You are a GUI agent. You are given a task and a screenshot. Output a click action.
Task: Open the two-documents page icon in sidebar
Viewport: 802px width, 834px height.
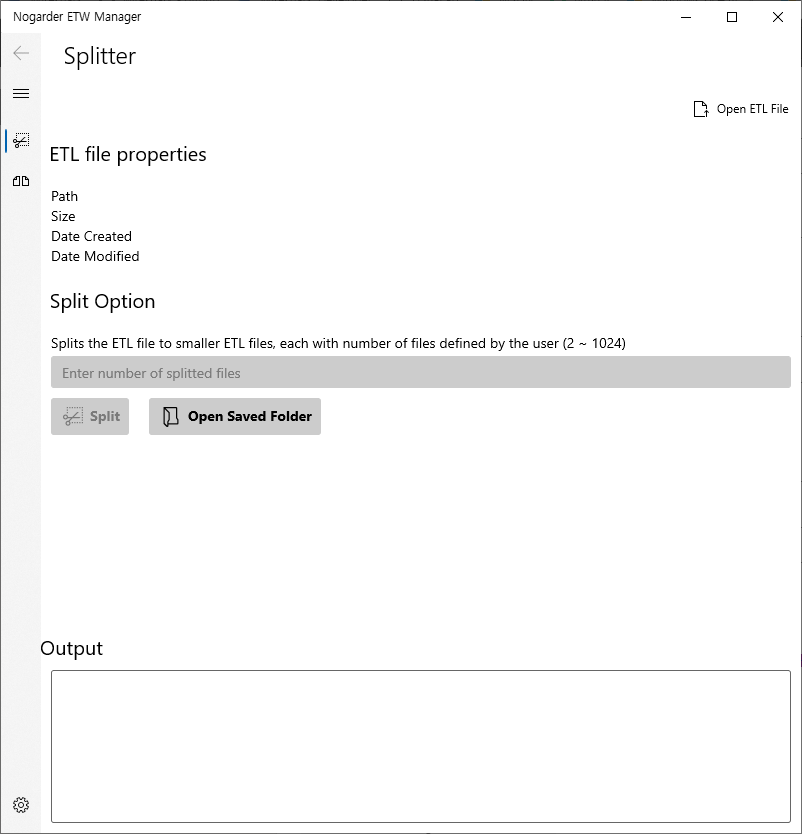[21, 181]
